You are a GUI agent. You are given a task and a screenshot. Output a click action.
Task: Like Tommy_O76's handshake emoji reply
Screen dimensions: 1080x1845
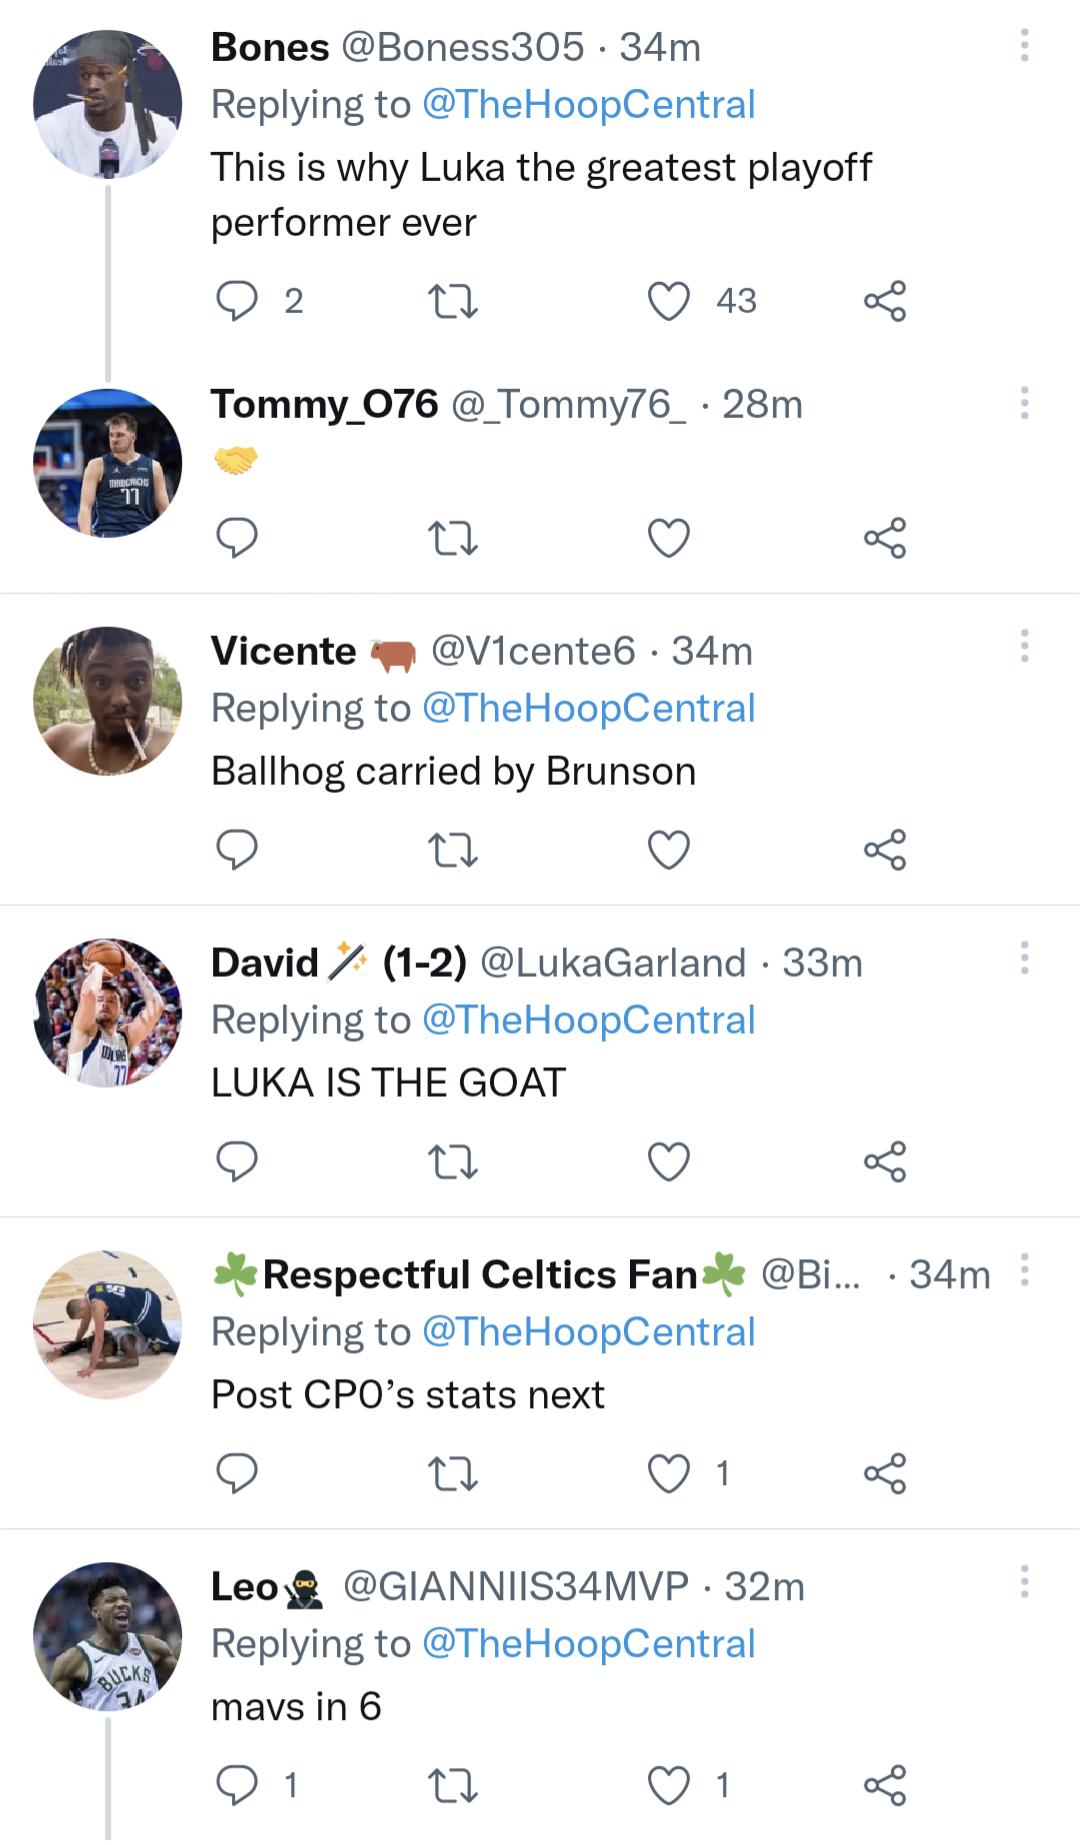click(669, 539)
